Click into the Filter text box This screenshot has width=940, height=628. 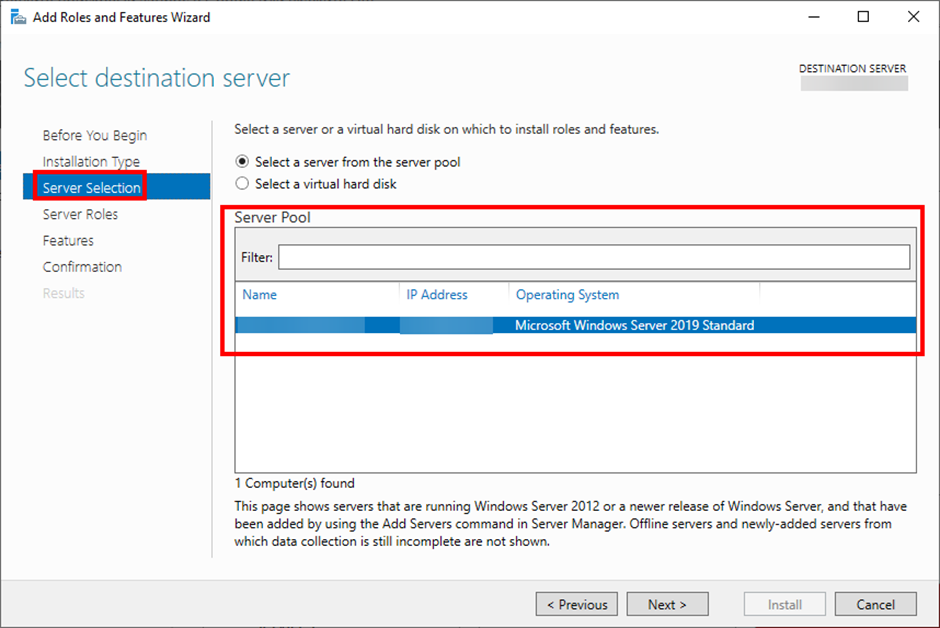click(593, 257)
